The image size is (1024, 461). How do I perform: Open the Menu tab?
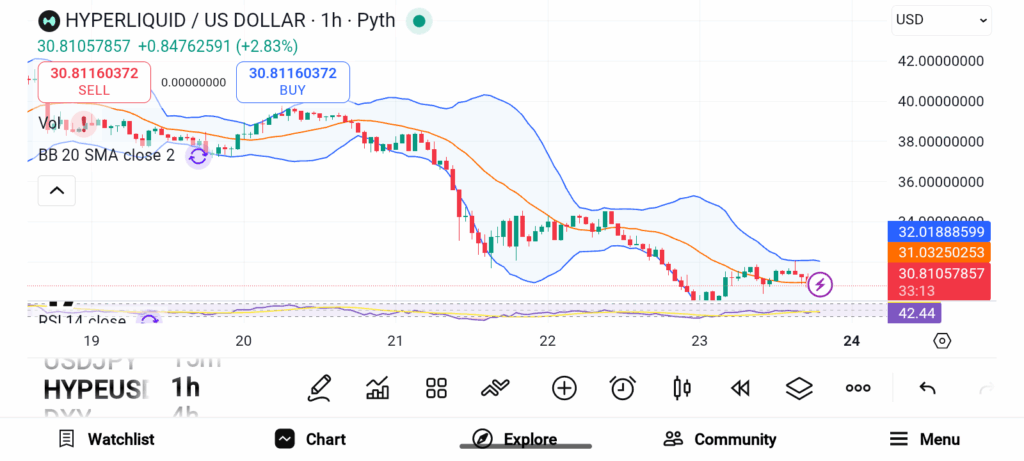(925, 439)
